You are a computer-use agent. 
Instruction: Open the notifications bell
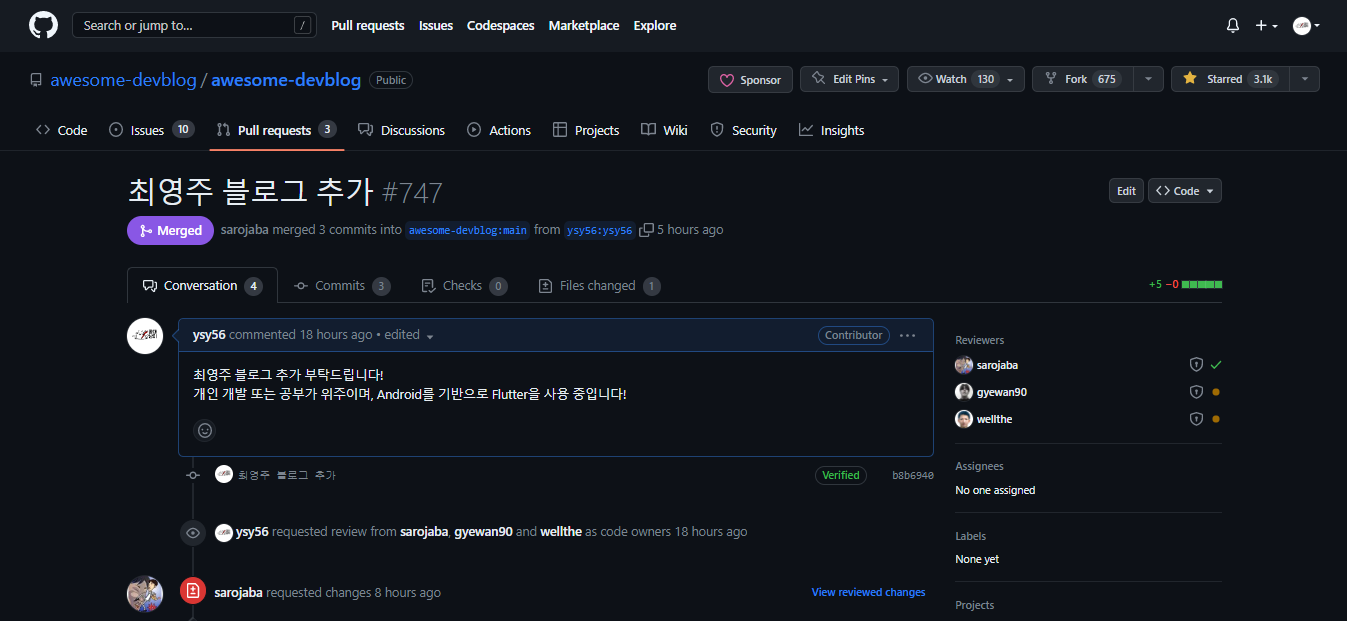(1233, 26)
